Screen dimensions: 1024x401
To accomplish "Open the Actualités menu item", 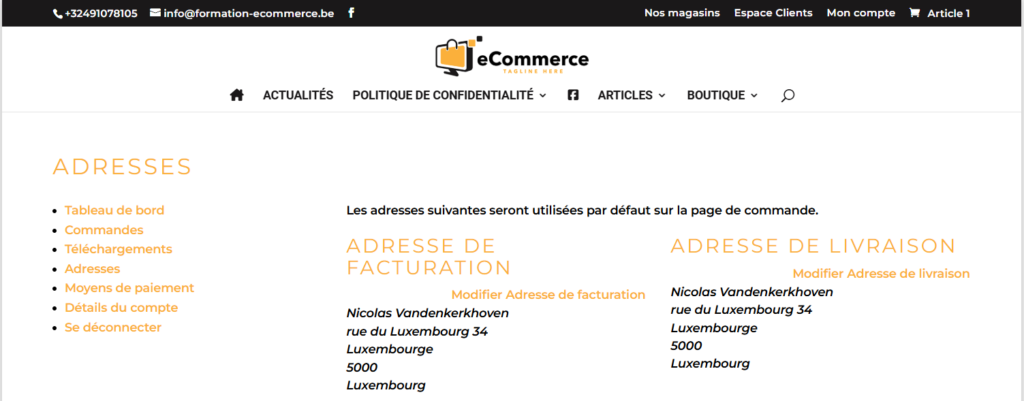I will click(298, 95).
